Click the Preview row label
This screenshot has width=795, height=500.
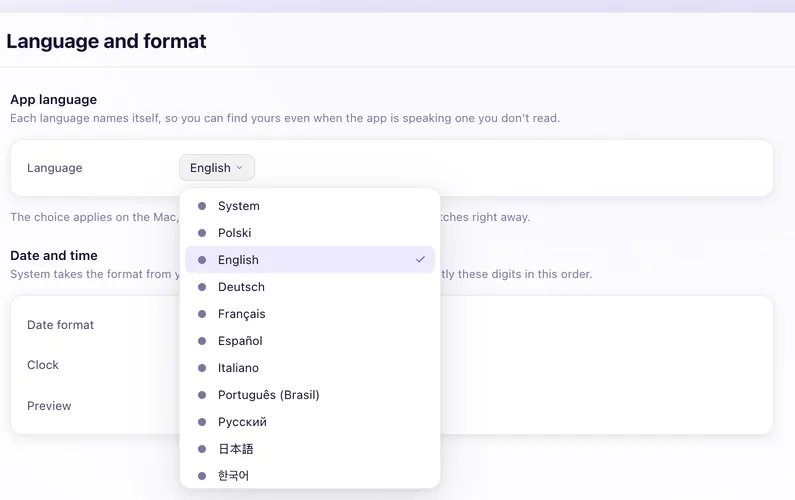point(49,406)
